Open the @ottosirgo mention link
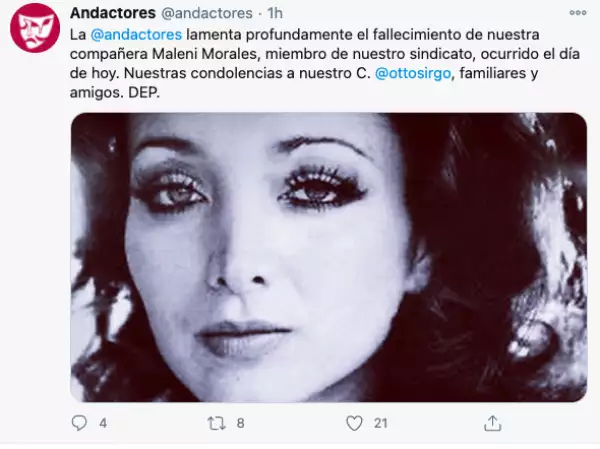This screenshot has height=449, width=600. pos(413,73)
